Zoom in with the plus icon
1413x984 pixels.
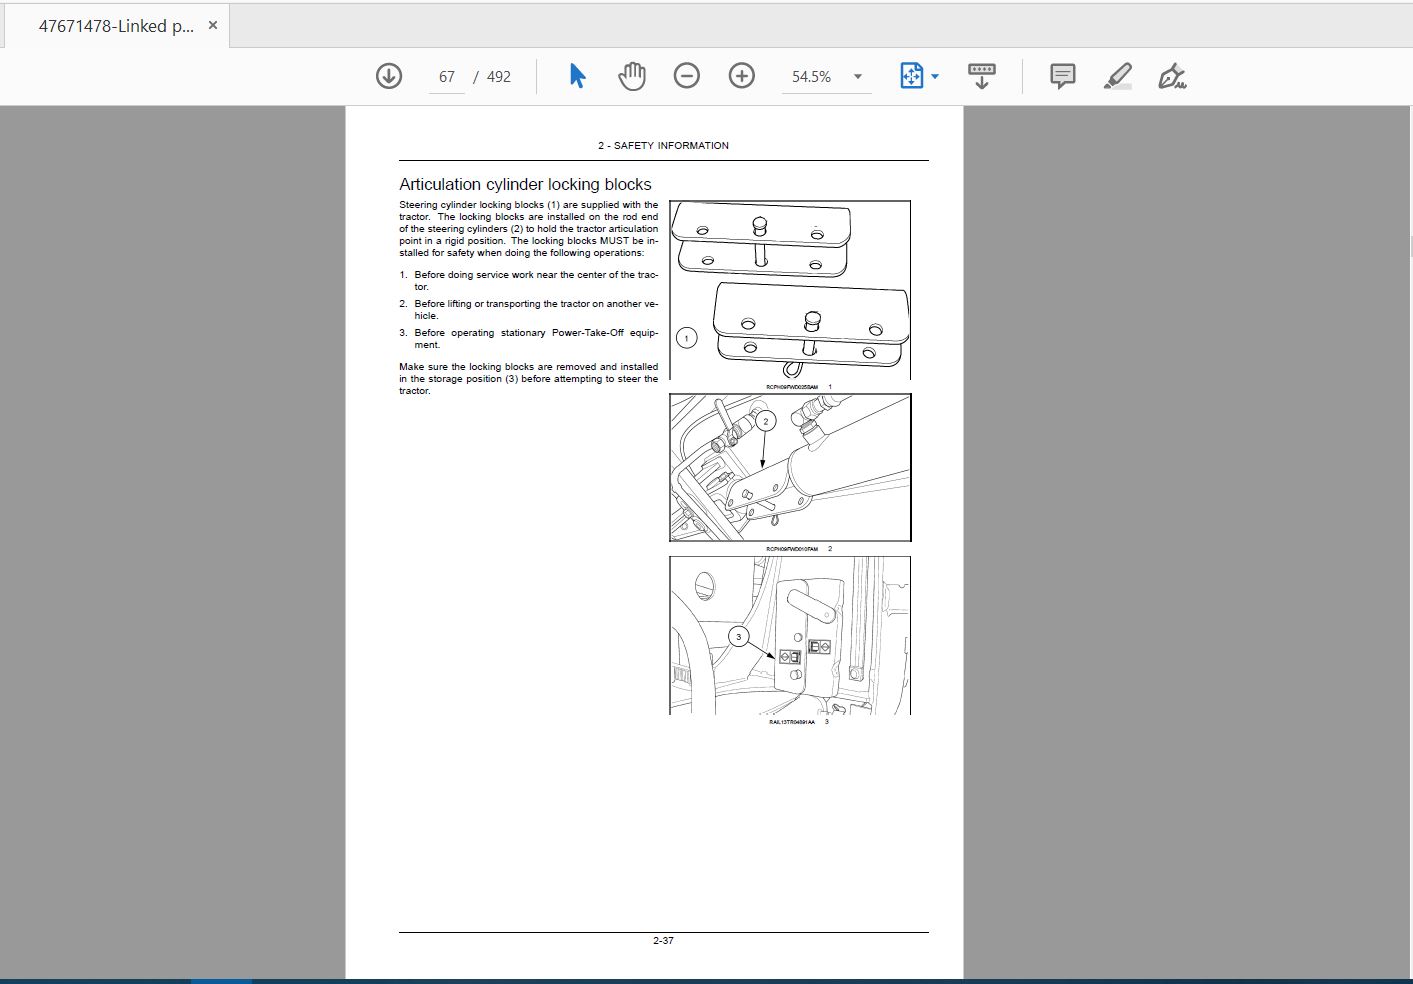pos(742,76)
